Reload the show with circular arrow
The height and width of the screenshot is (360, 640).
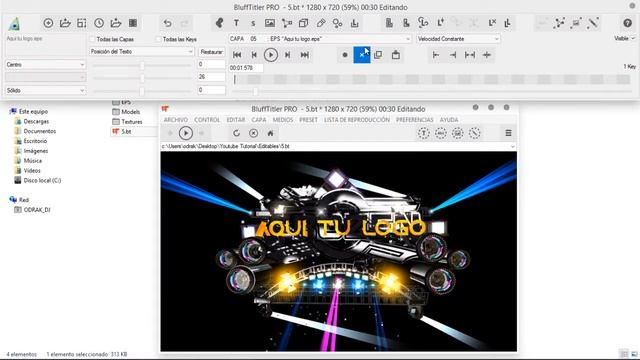[x=236, y=133]
